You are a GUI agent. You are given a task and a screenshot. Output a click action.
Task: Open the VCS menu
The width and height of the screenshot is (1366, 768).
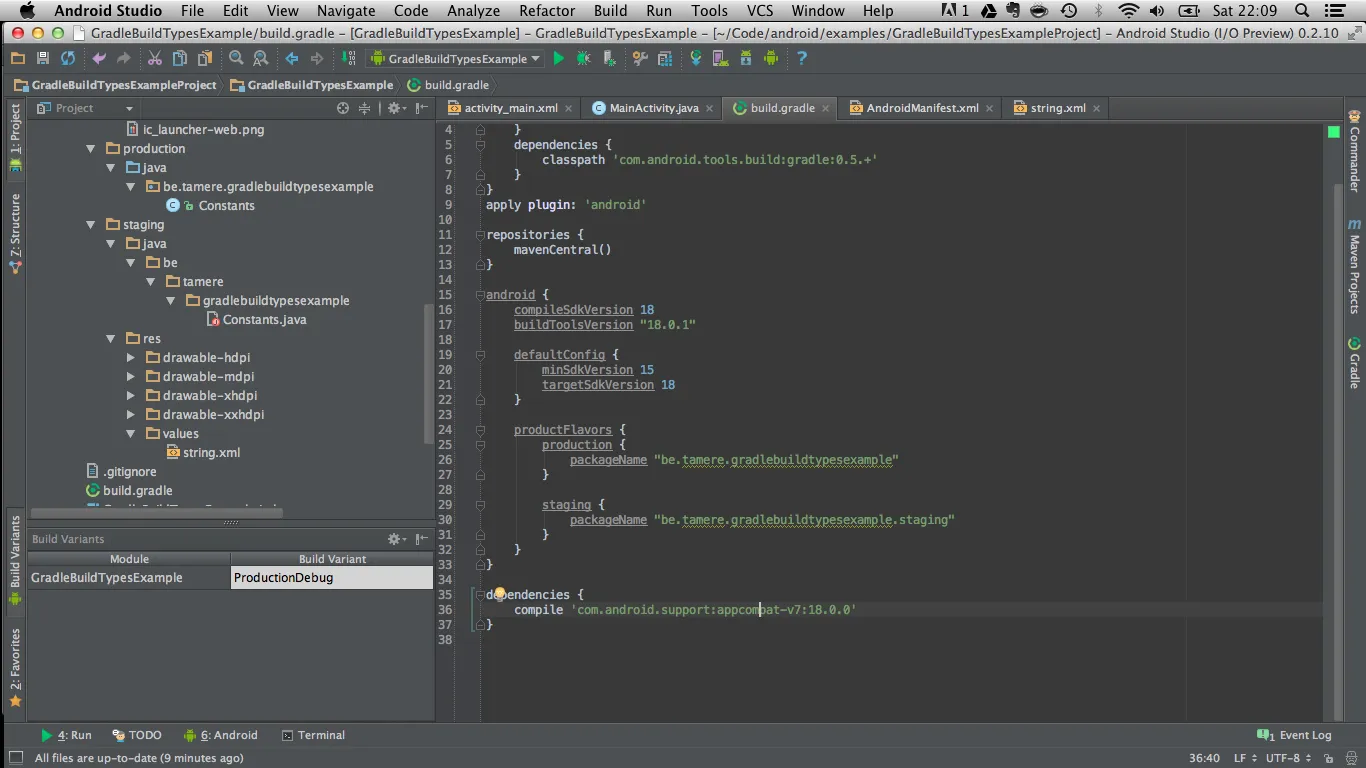(760, 11)
